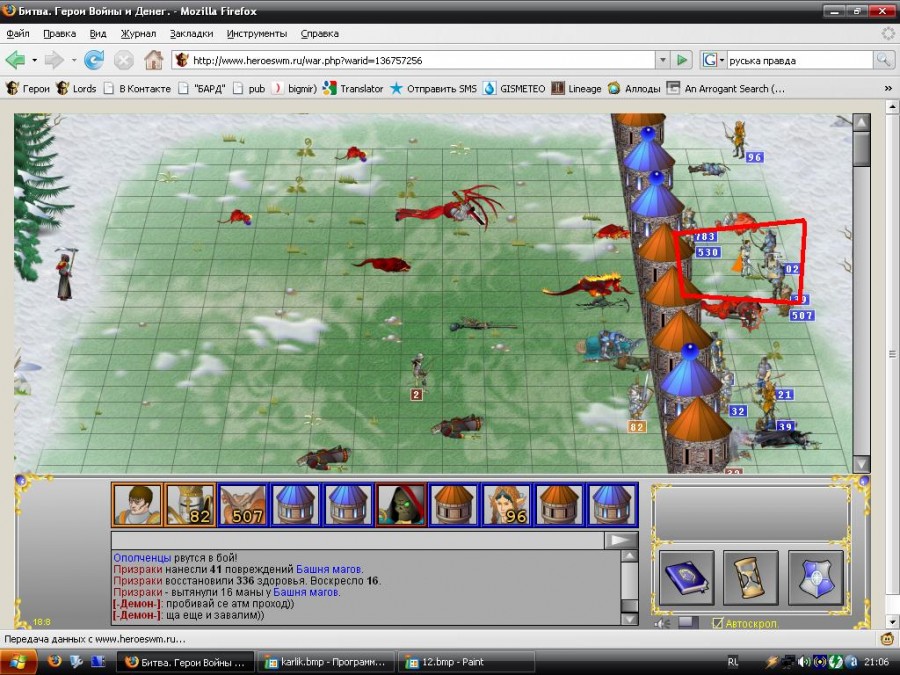The image size is (900, 675).
Task: Select the elf archer portrait numbered 96
Action: click(506, 505)
